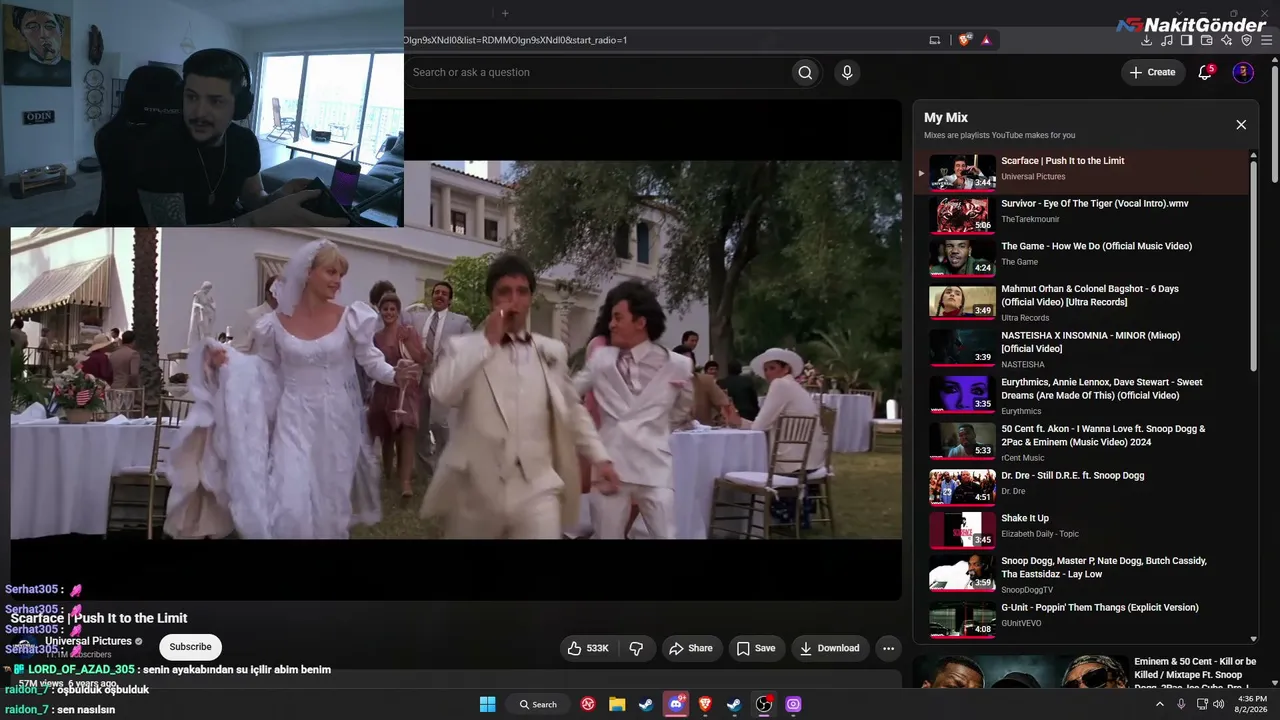Play Shake It Up by Elizabeth Daily

pyautogui.click(x=1083, y=530)
